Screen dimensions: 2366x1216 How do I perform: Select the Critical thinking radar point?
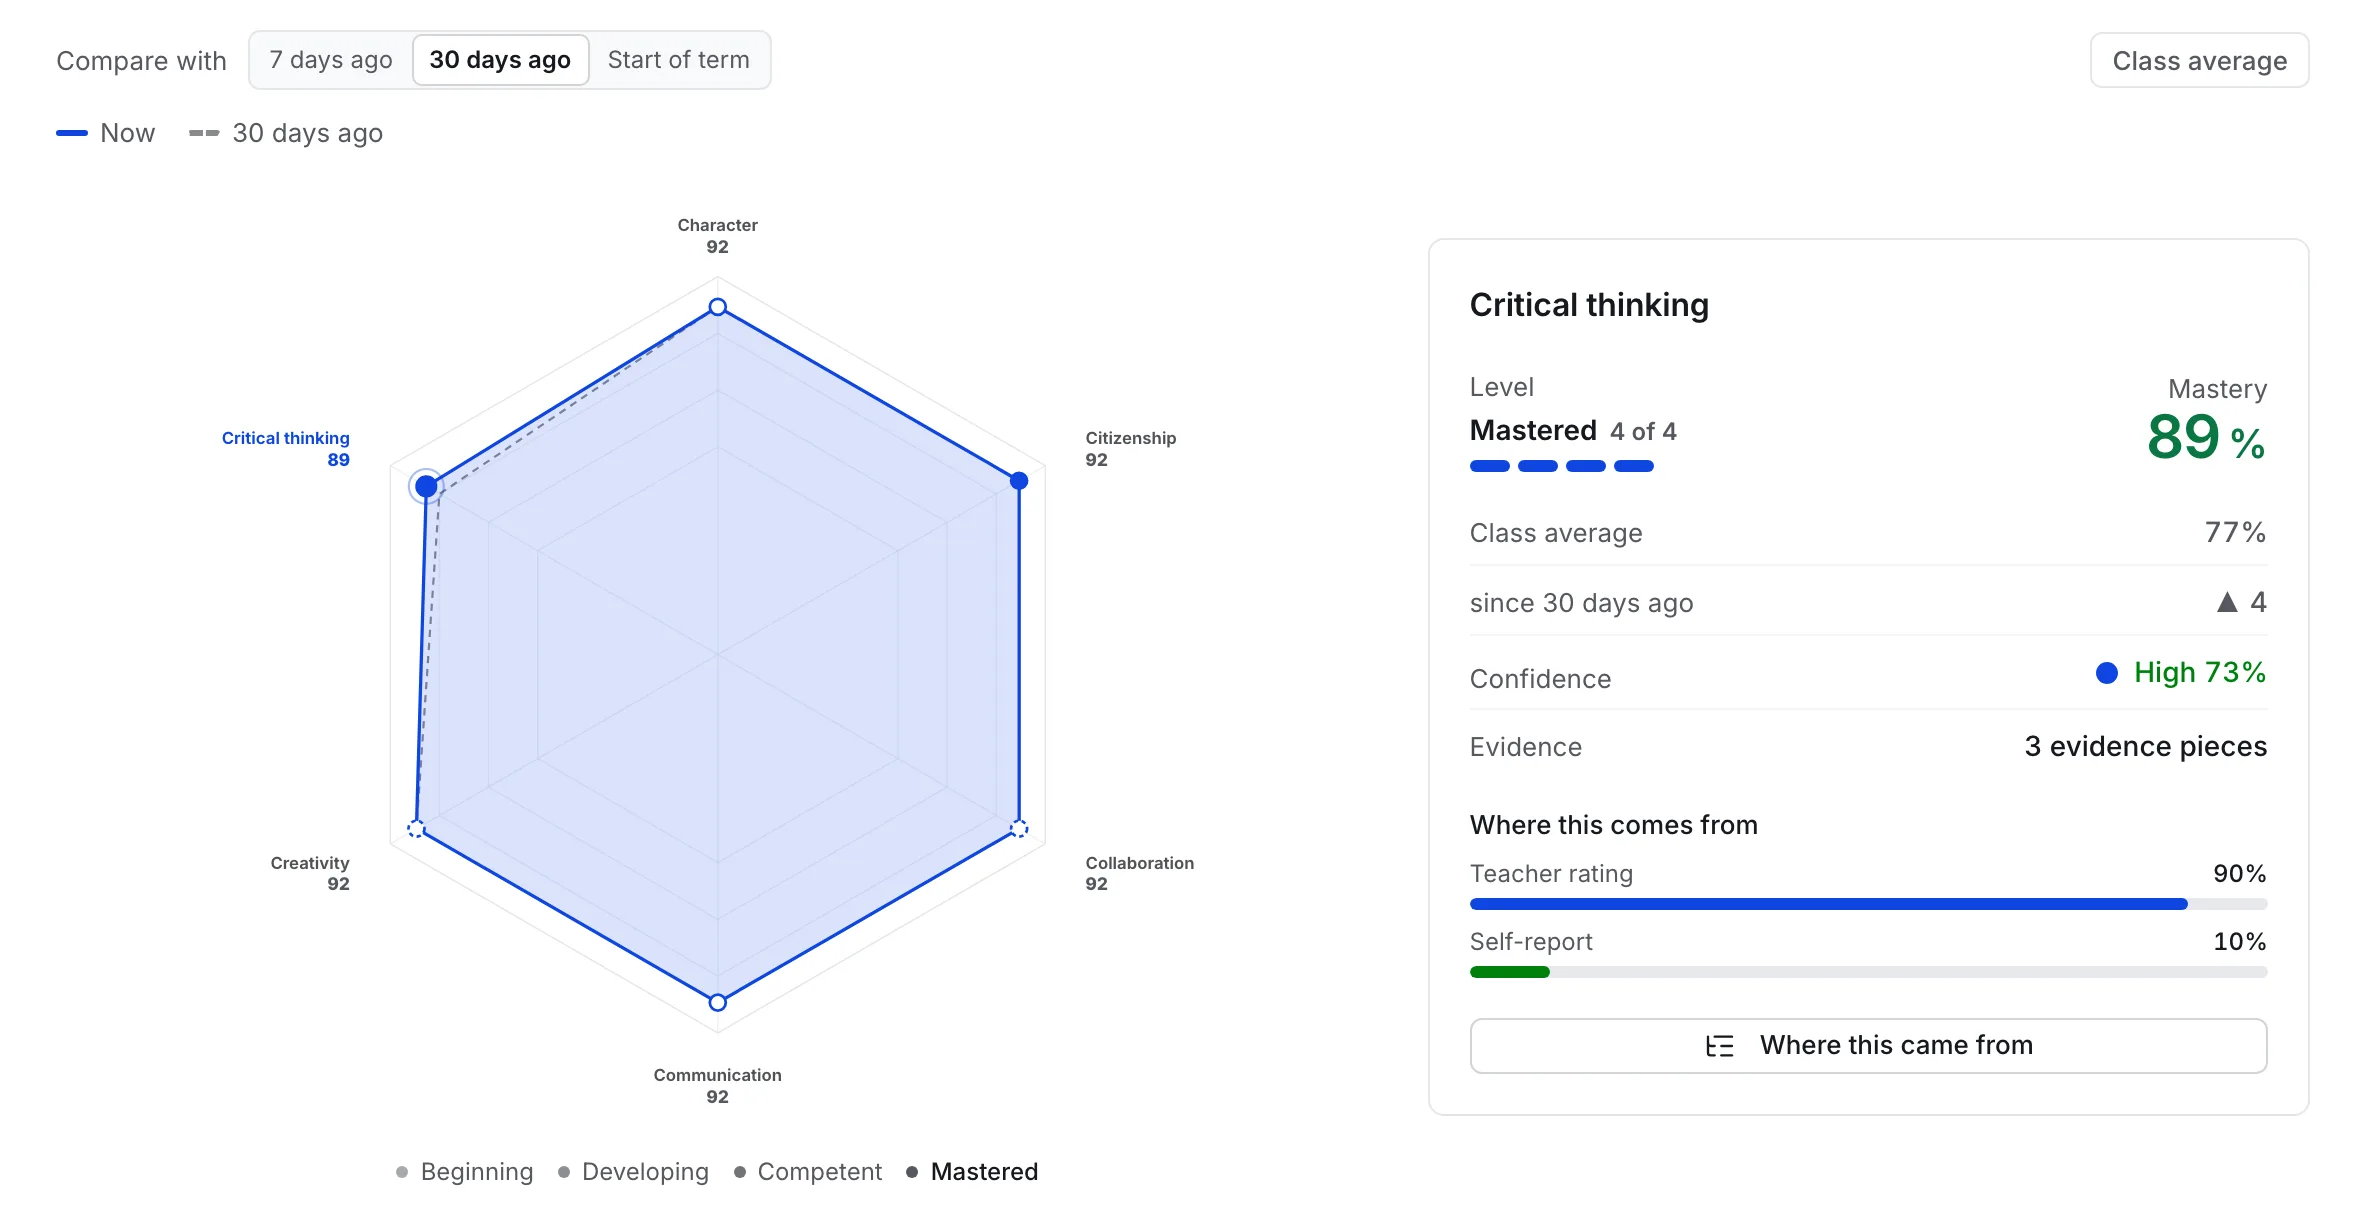coord(426,487)
